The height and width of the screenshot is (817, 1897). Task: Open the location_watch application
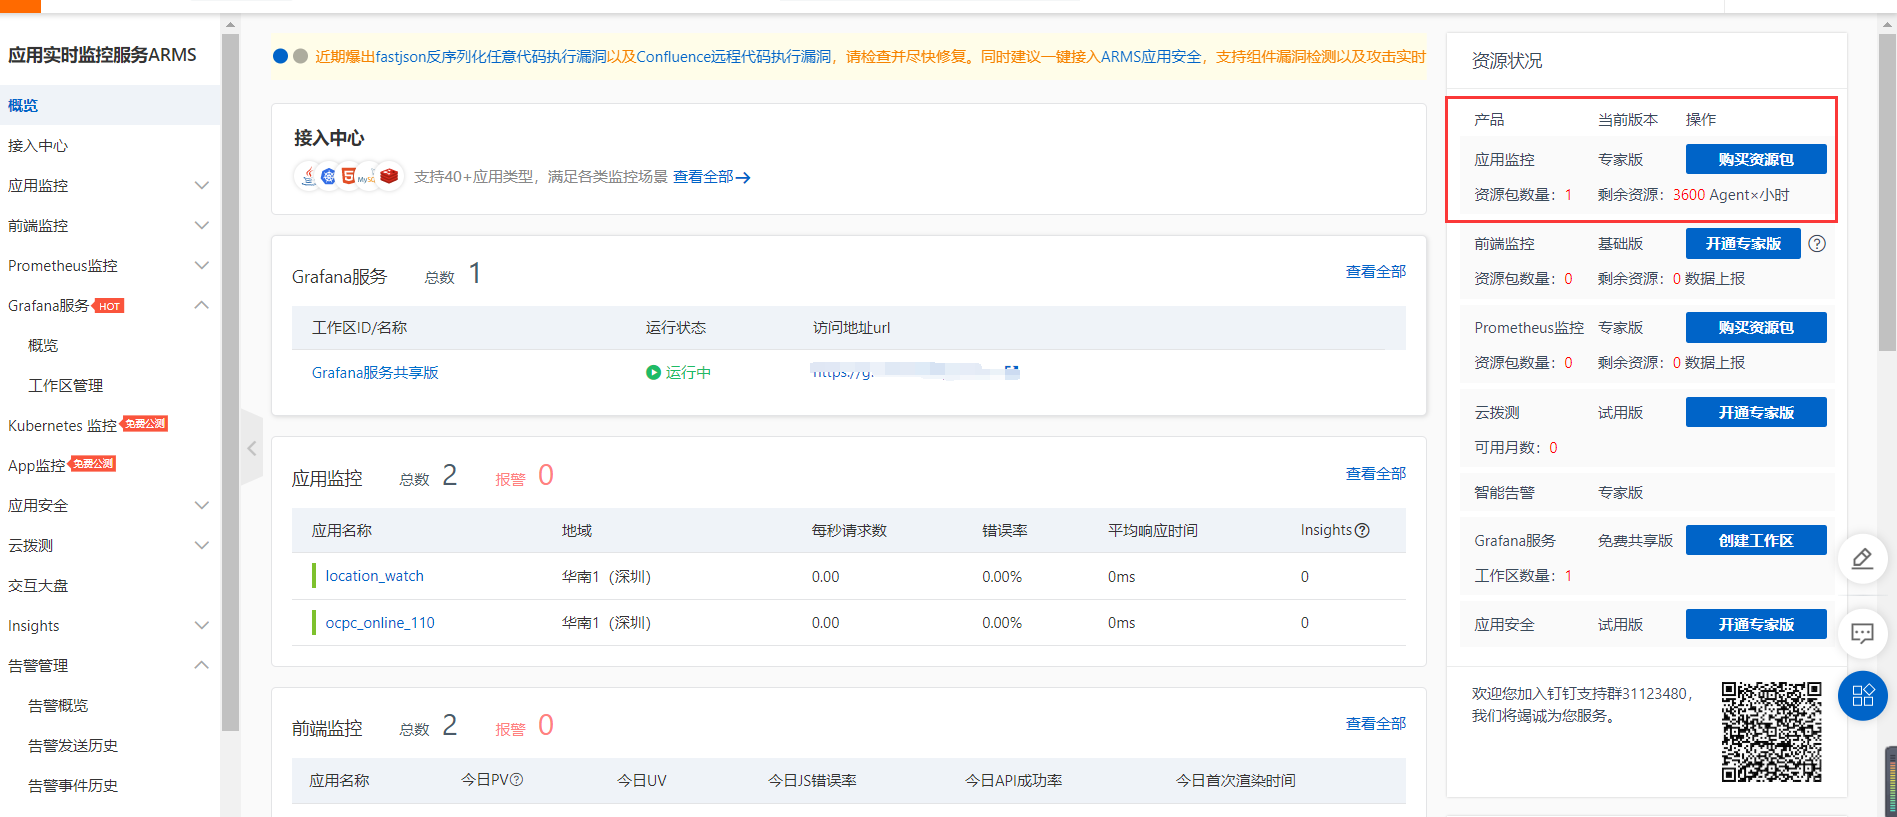point(375,576)
